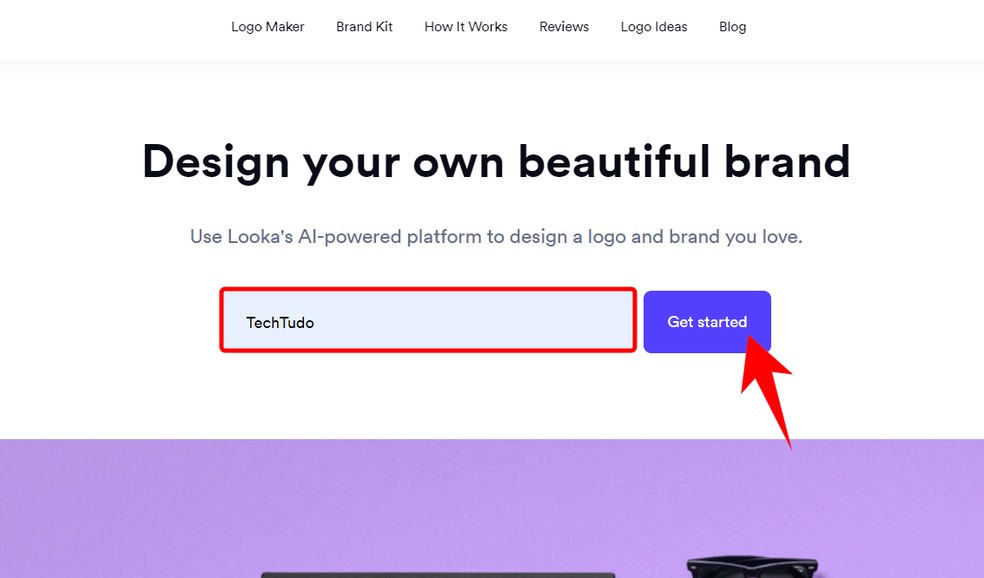Click the red border around the input field

click(428, 294)
